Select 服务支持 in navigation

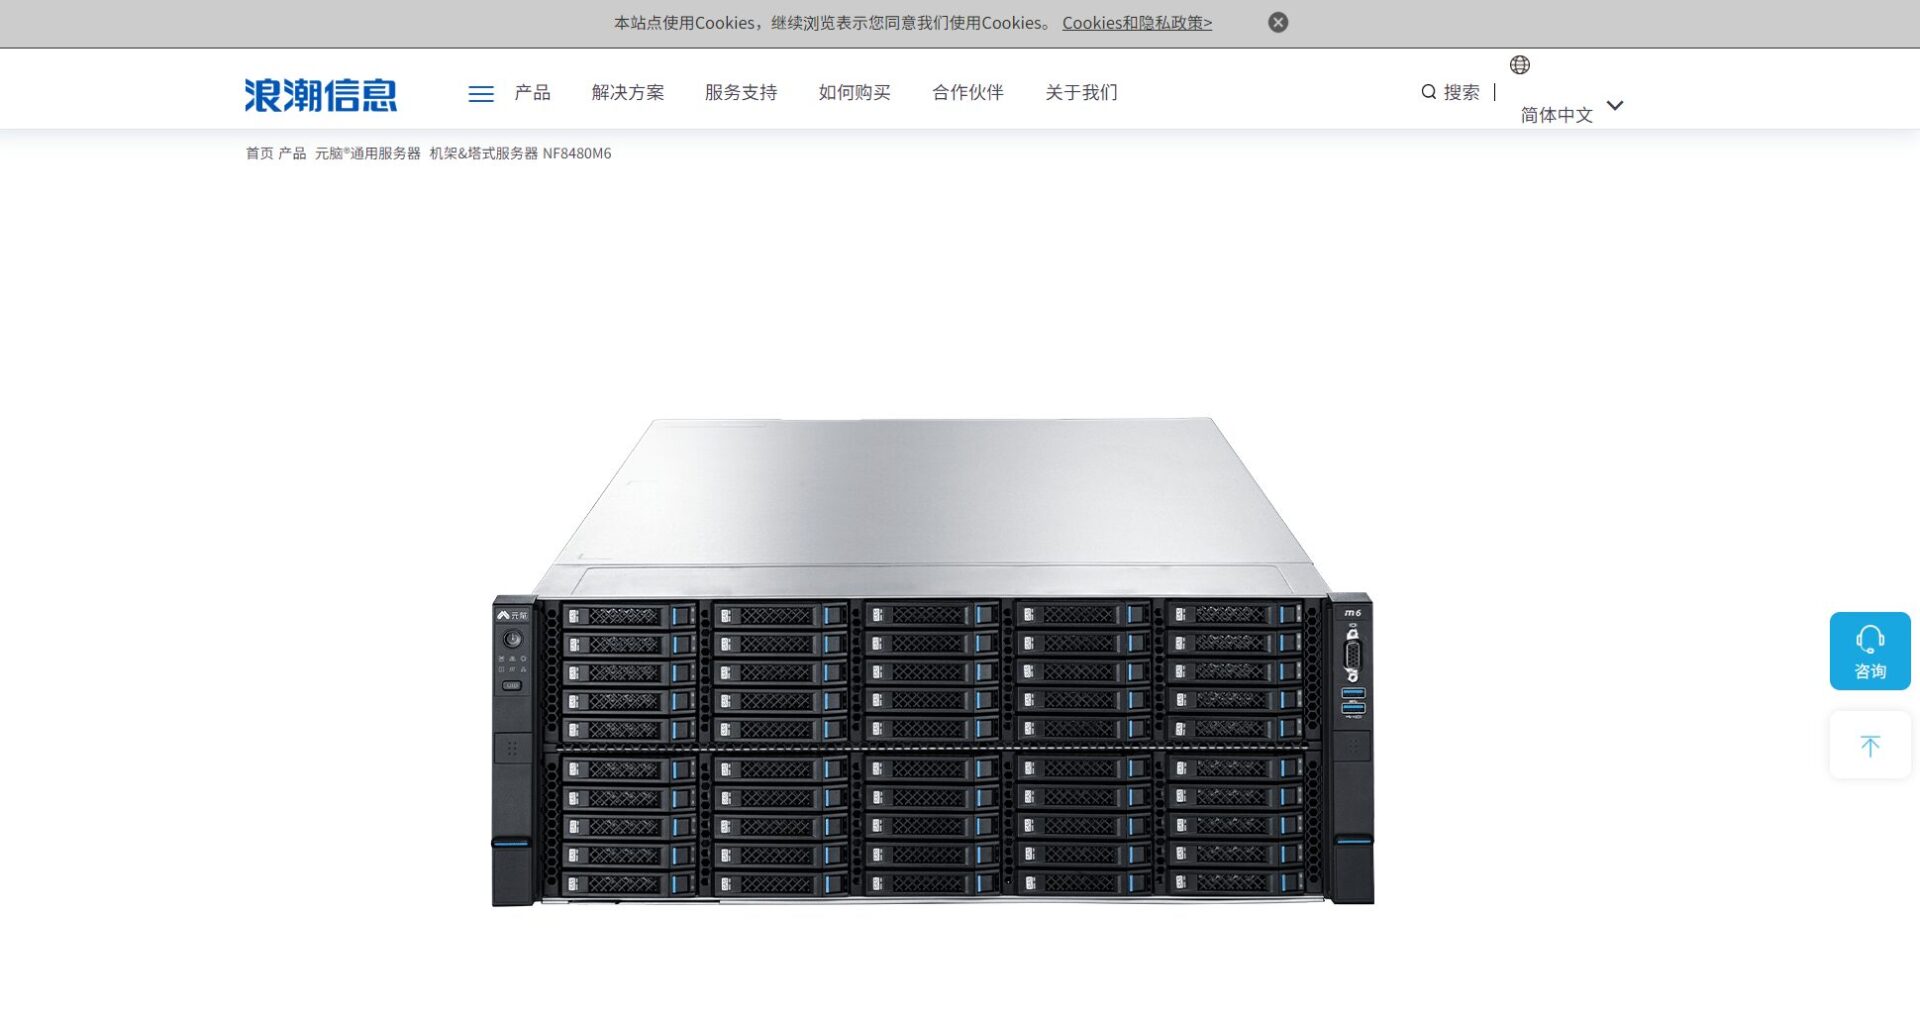click(740, 93)
